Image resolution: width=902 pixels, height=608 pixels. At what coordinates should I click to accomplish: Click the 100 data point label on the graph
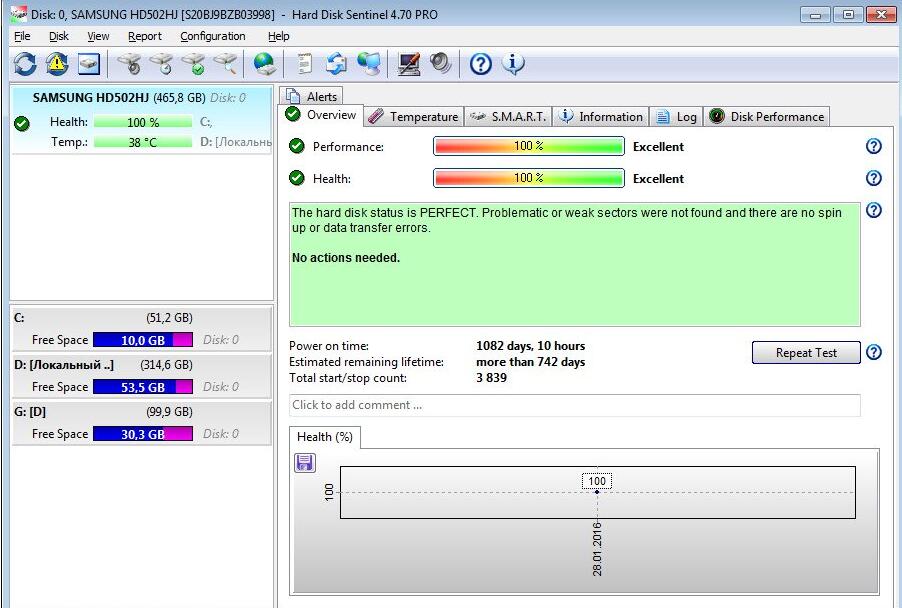pos(597,481)
